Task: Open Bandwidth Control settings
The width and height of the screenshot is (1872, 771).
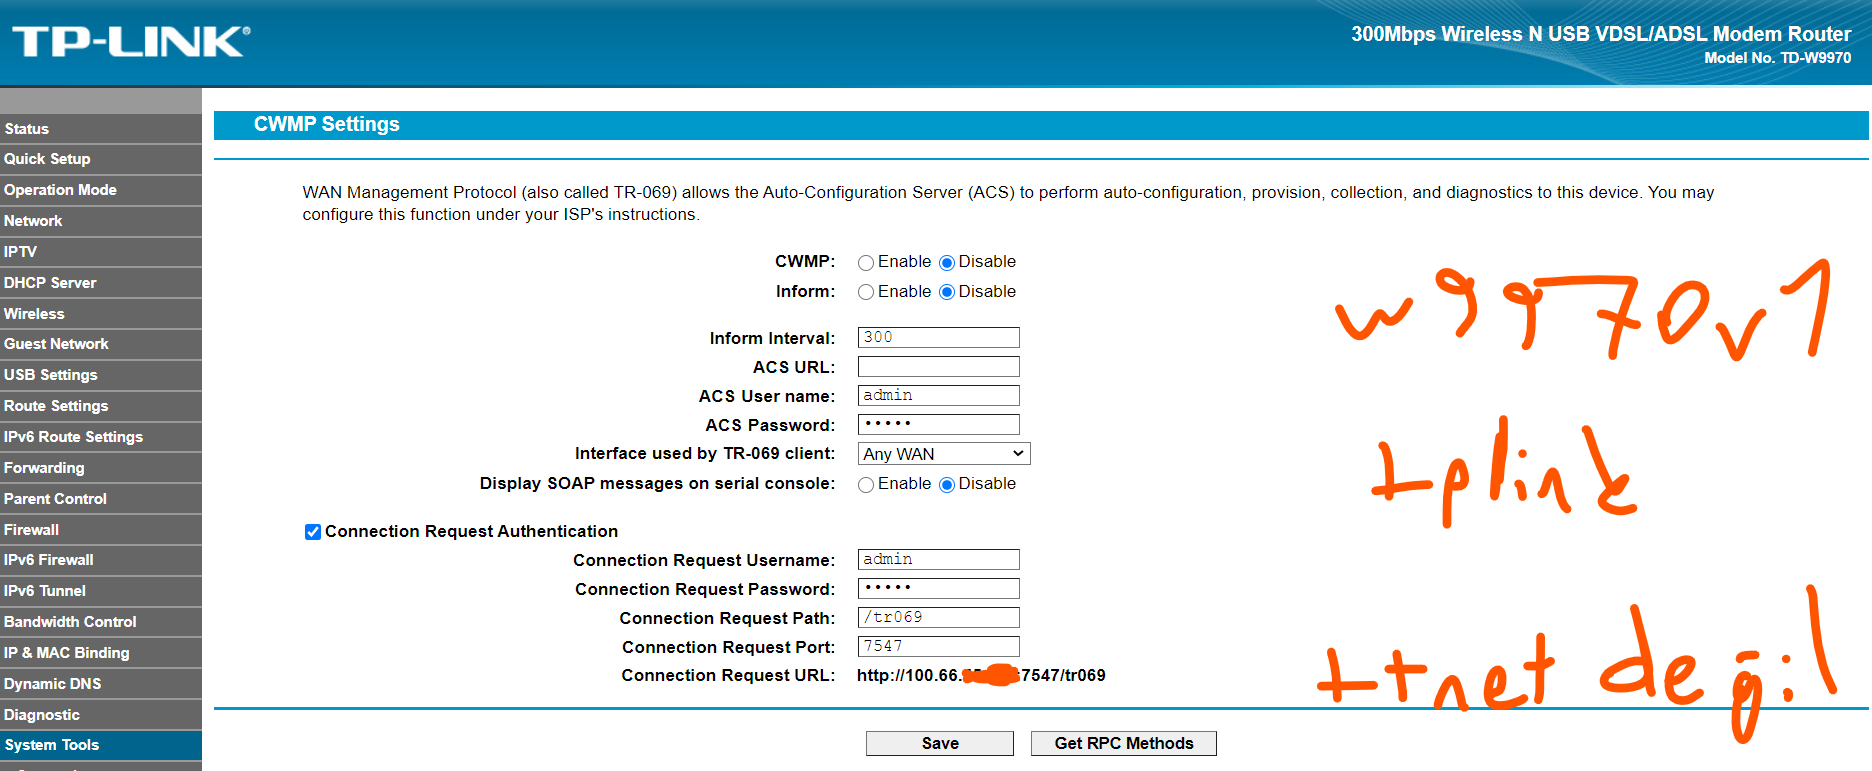Action: point(100,622)
